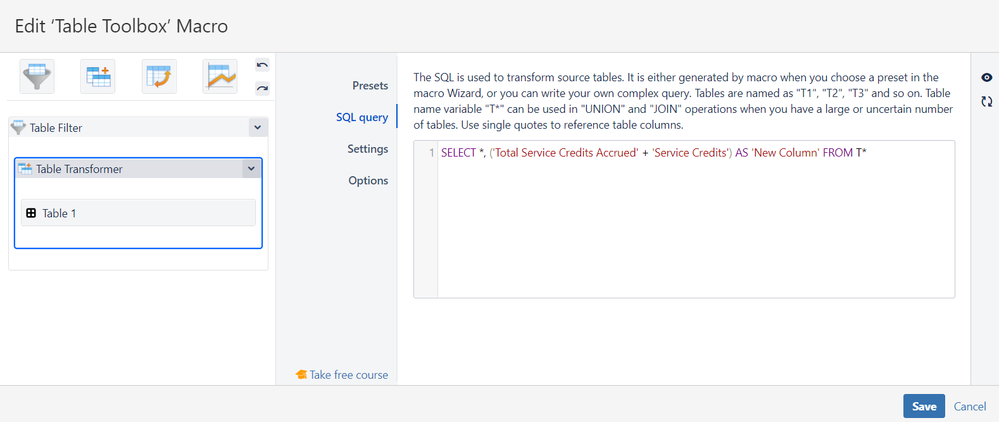This screenshot has width=999, height=422.
Task: Open the Options tab
Action: pyautogui.click(x=368, y=180)
